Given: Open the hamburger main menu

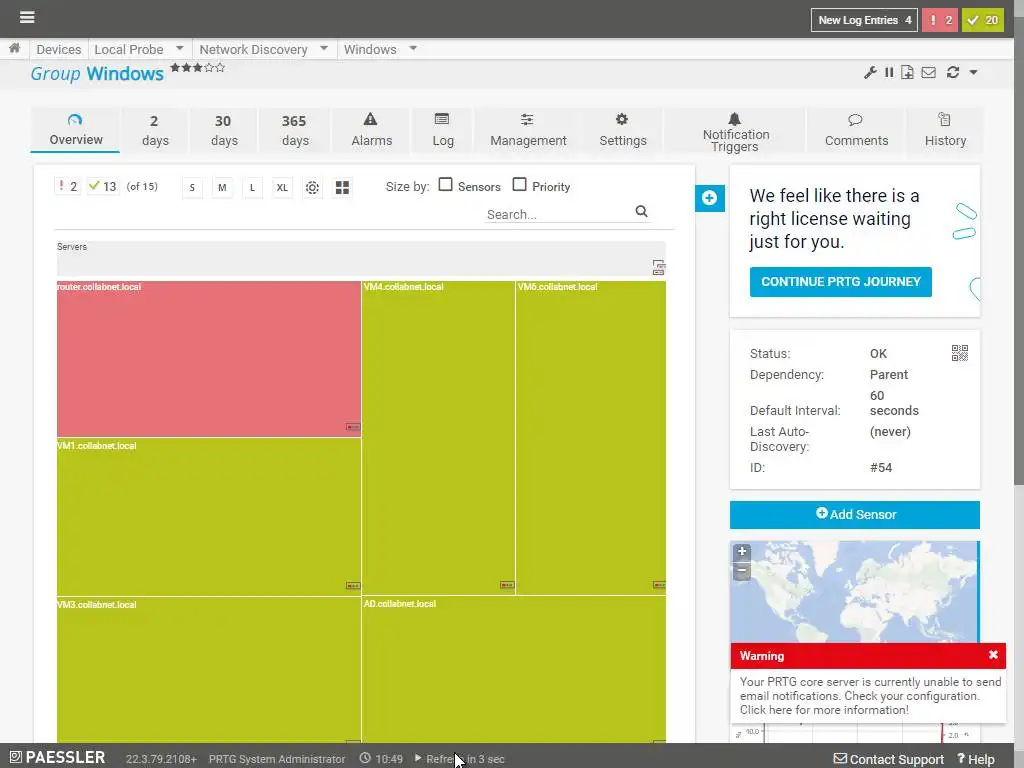Looking at the screenshot, I should (x=27, y=17).
